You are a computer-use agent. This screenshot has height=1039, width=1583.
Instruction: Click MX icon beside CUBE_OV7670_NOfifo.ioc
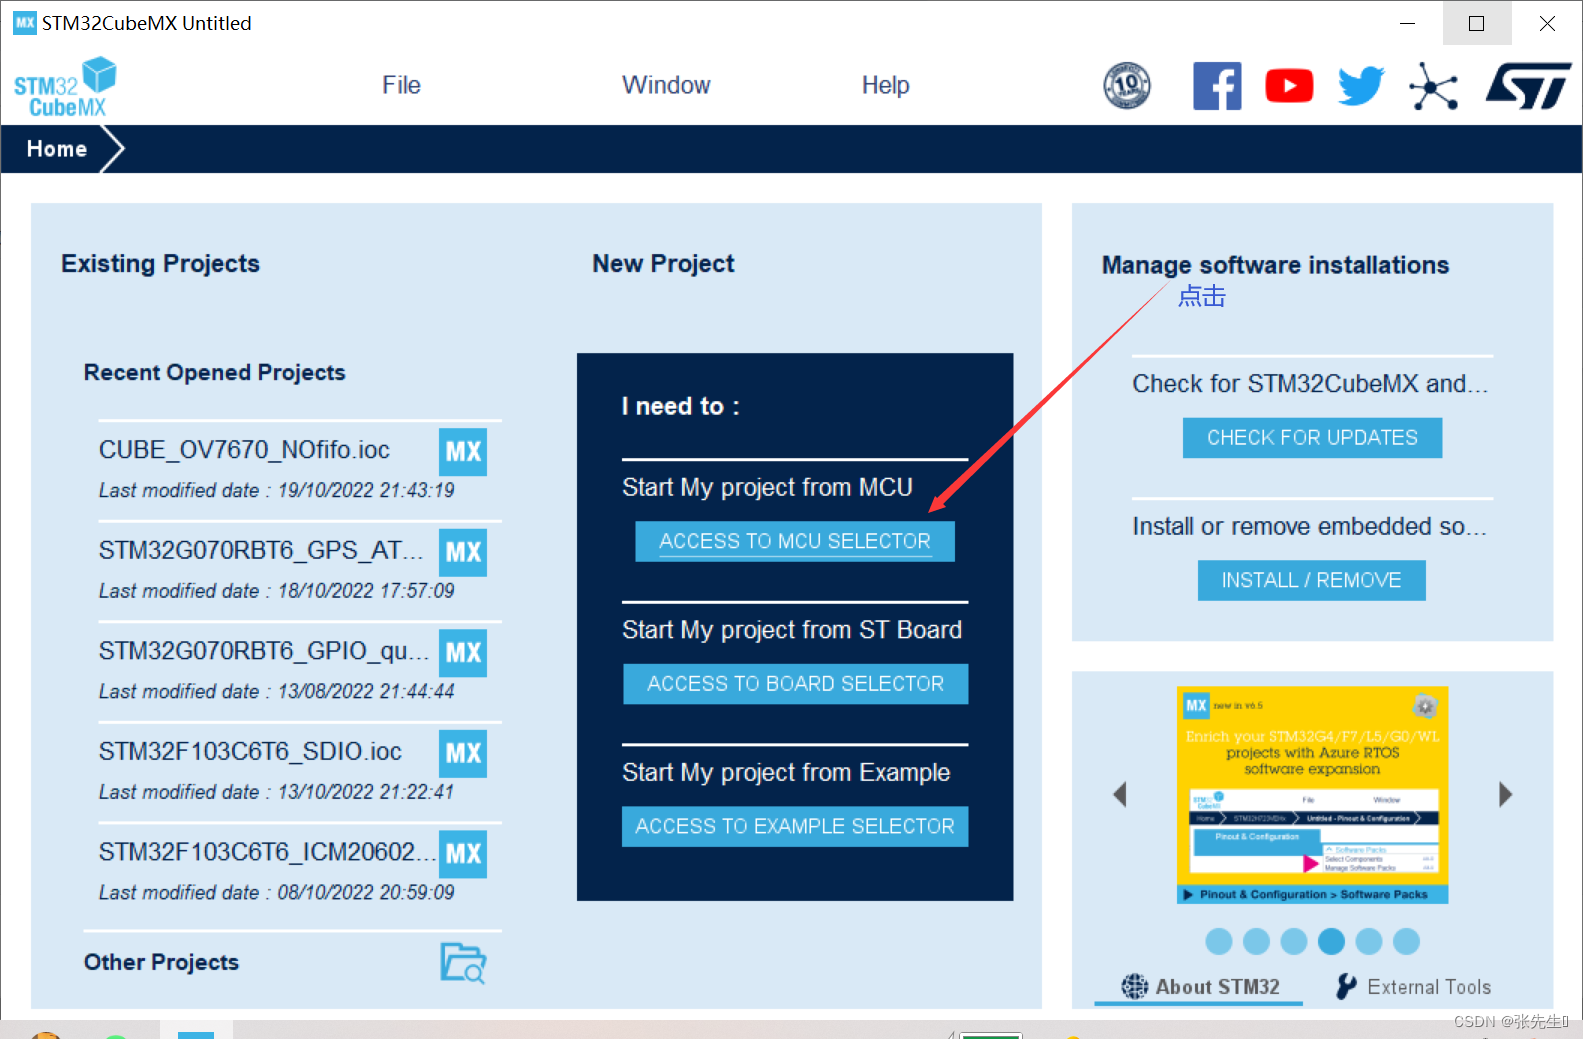click(463, 452)
